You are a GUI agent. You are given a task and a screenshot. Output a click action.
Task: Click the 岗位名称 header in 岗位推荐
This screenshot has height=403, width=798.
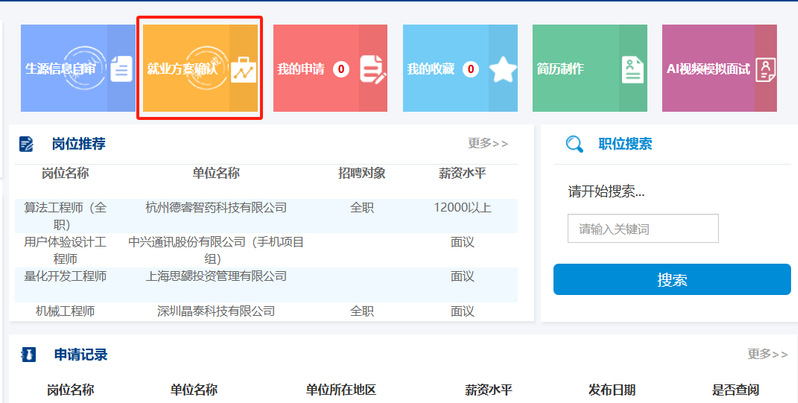point(65,174)
